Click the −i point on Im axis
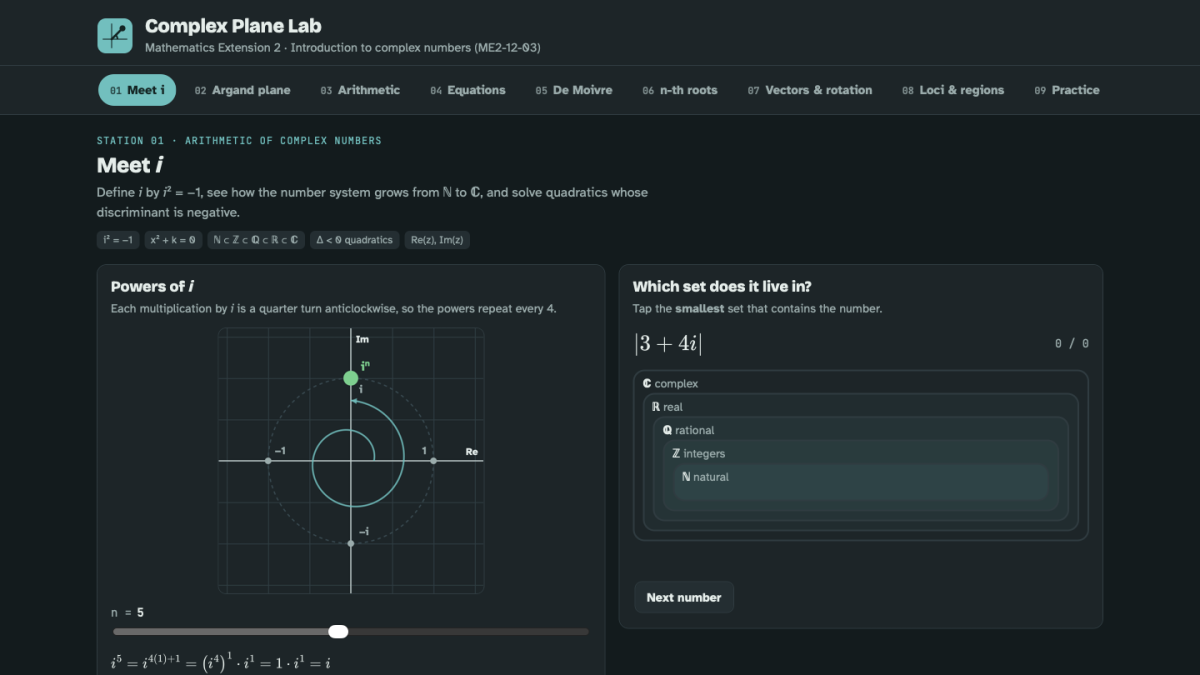The image size is (1200, 675). tap(351, 543)
